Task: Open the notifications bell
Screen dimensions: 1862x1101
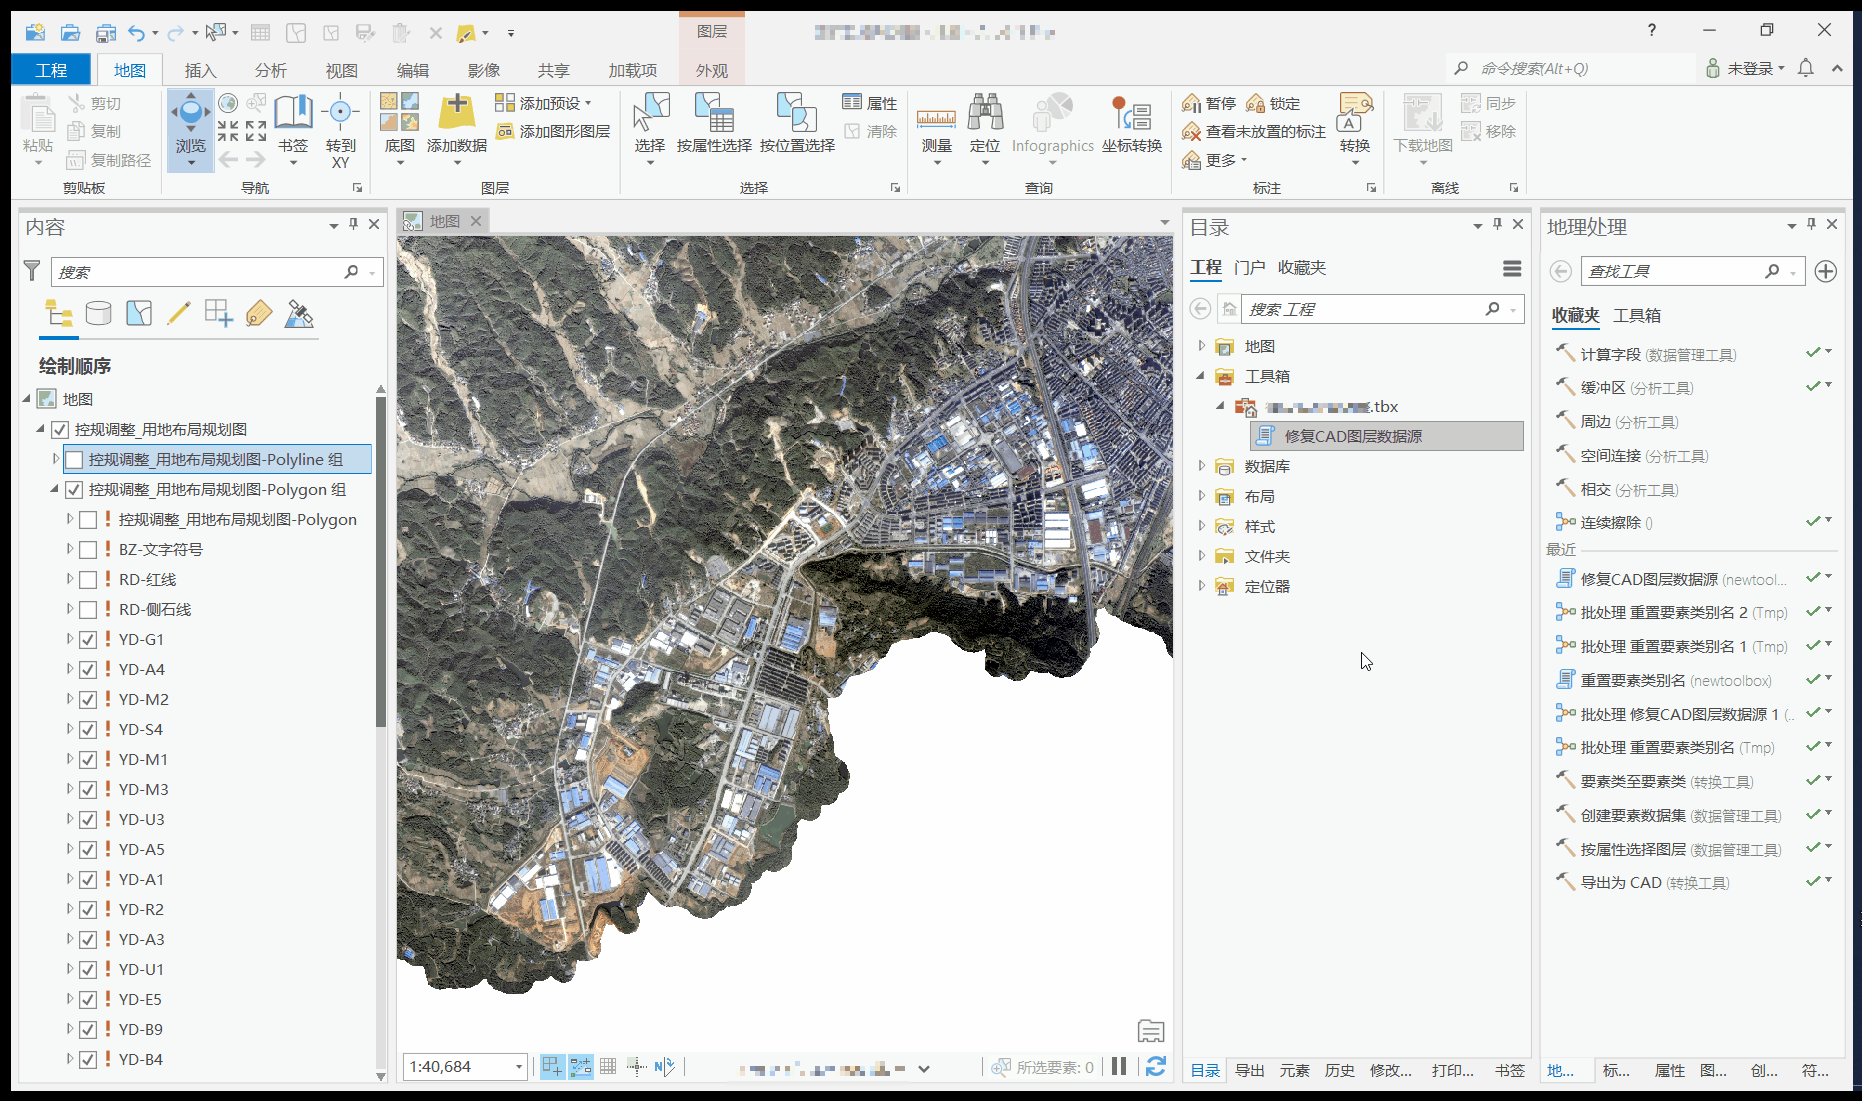Action: click(x=1806, y=68)
